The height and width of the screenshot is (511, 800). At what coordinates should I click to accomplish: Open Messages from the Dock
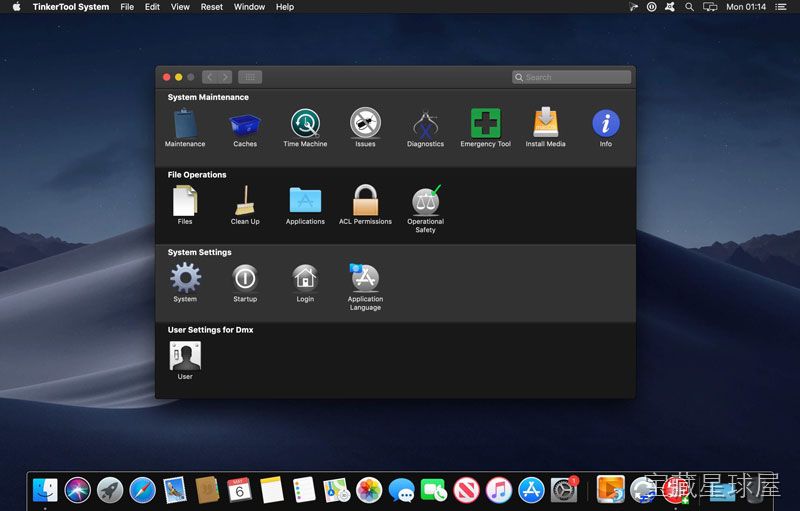tap(402, 490)
